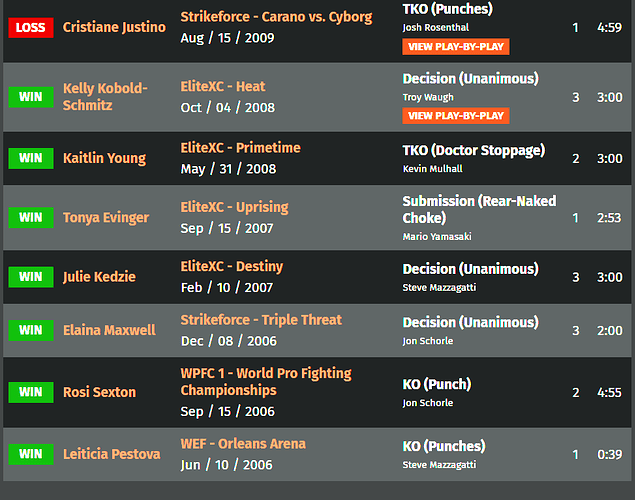Select Rosi Sexton opponent link

click(99, 392)
